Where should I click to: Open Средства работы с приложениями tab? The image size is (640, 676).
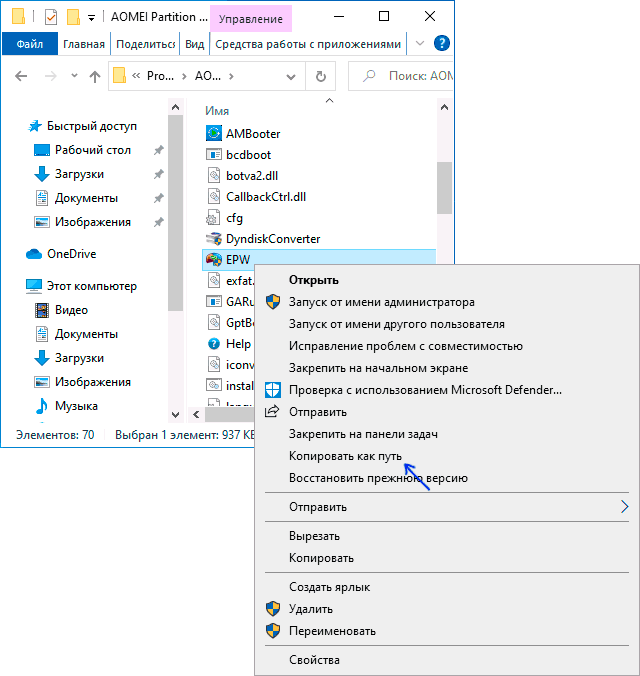(x=308, y=44)
